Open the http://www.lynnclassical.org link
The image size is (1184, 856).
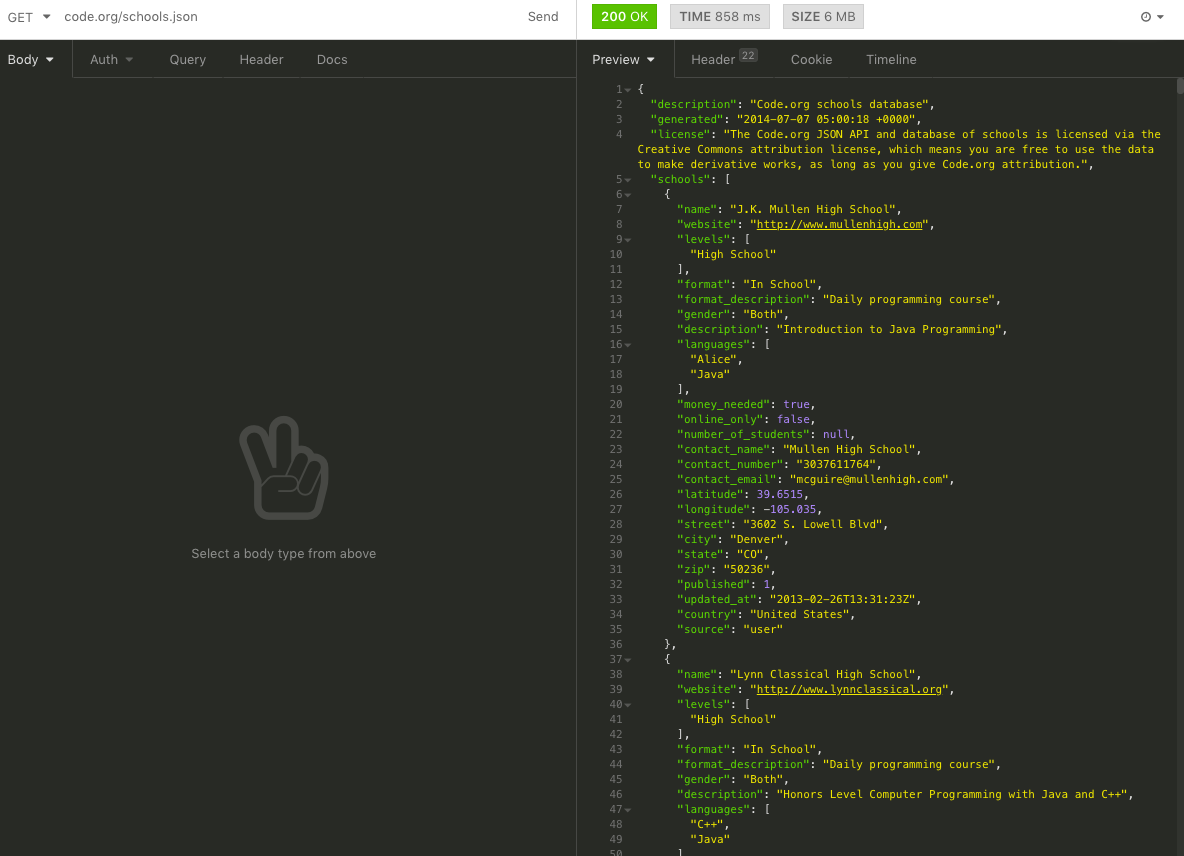tap(849, 689)
